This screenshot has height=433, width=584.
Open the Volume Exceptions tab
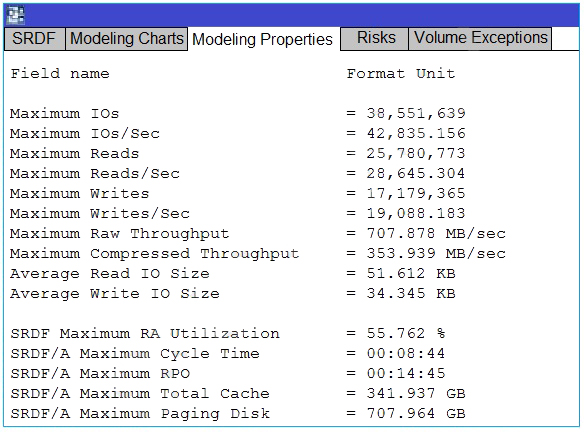[x=480, y=38]
